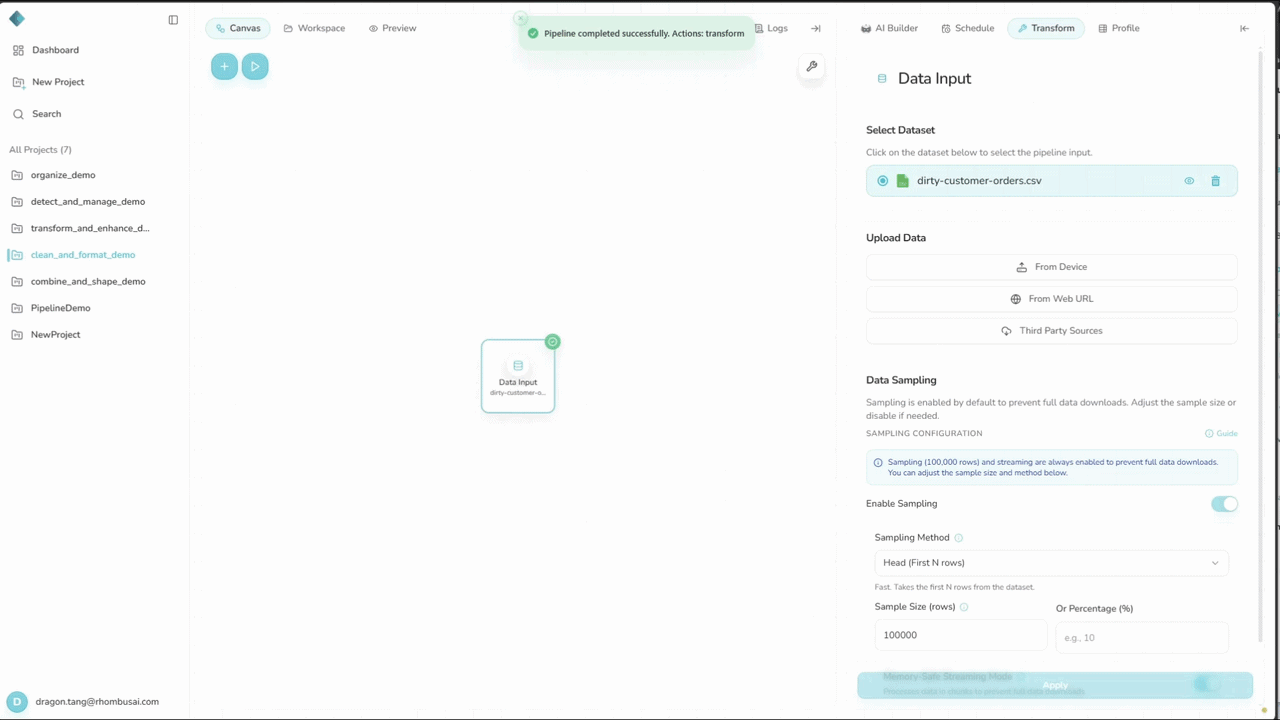
Task: Open the Preview tab
Action: pyautogui.click(x=392, y=28)
